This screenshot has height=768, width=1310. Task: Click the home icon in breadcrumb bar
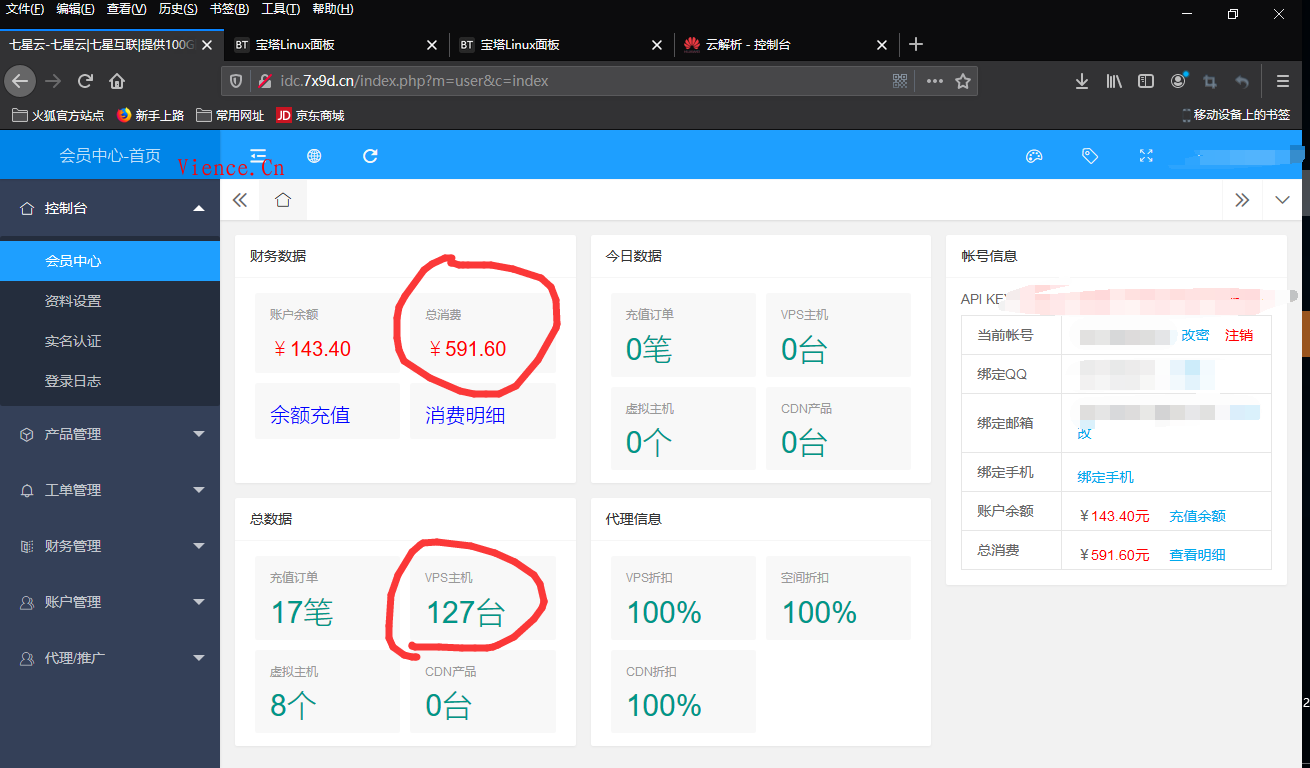(x=283, y=199)
